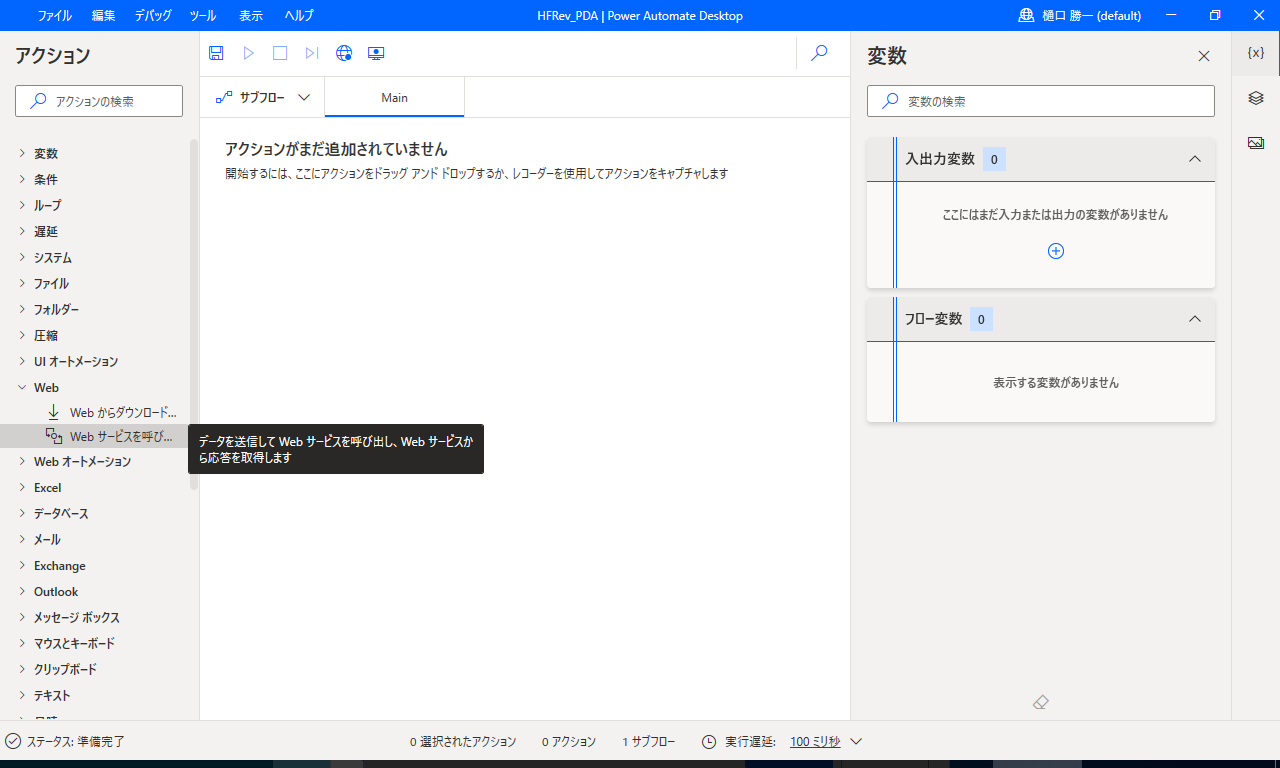
Task: Open the 編集 menu
Action: [103, 15]
